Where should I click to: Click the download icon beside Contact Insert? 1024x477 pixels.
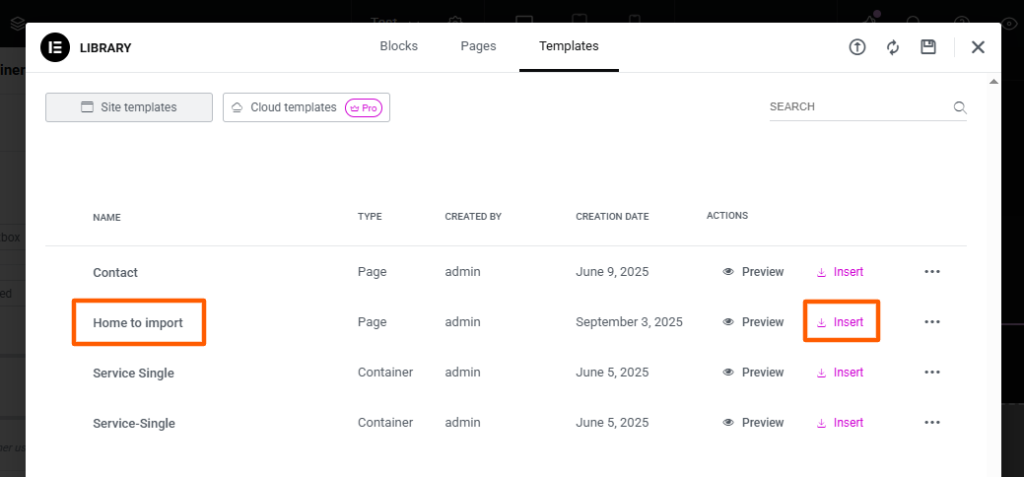822,272
